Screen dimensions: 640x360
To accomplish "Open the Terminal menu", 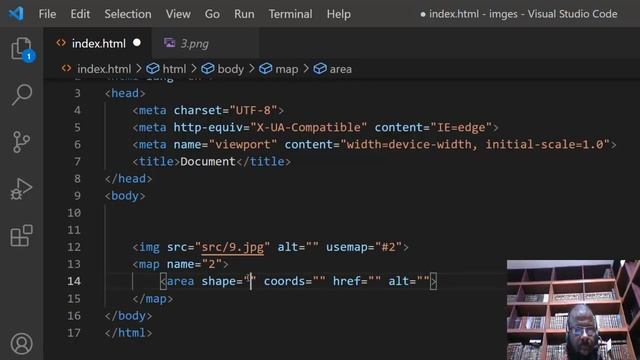I will 290,14.
